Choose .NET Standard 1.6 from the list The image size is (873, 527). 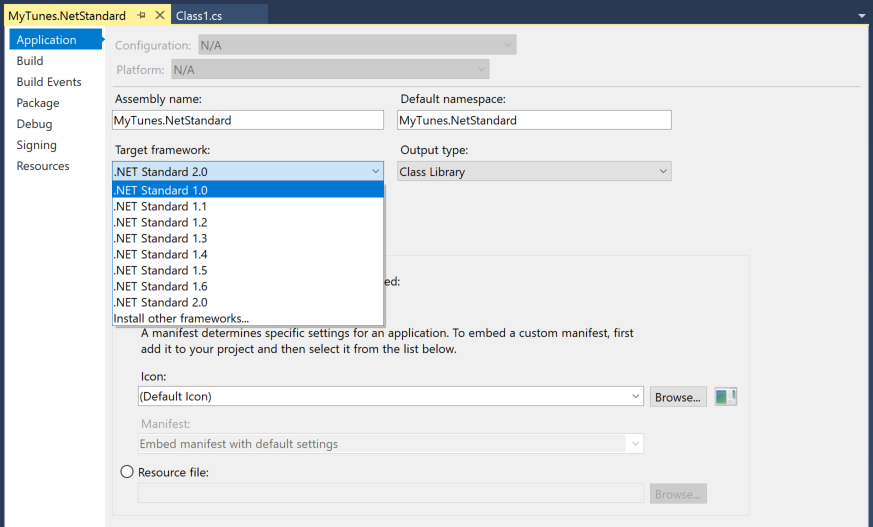[x=248, y=287]
